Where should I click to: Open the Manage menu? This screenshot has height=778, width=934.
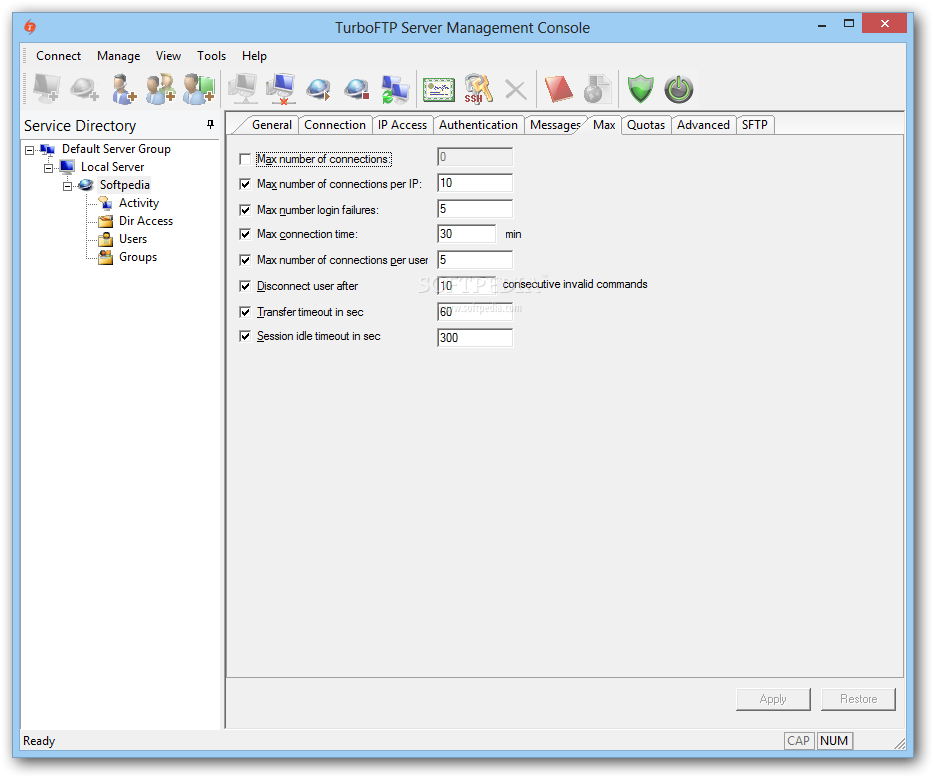tap(119, 56)
